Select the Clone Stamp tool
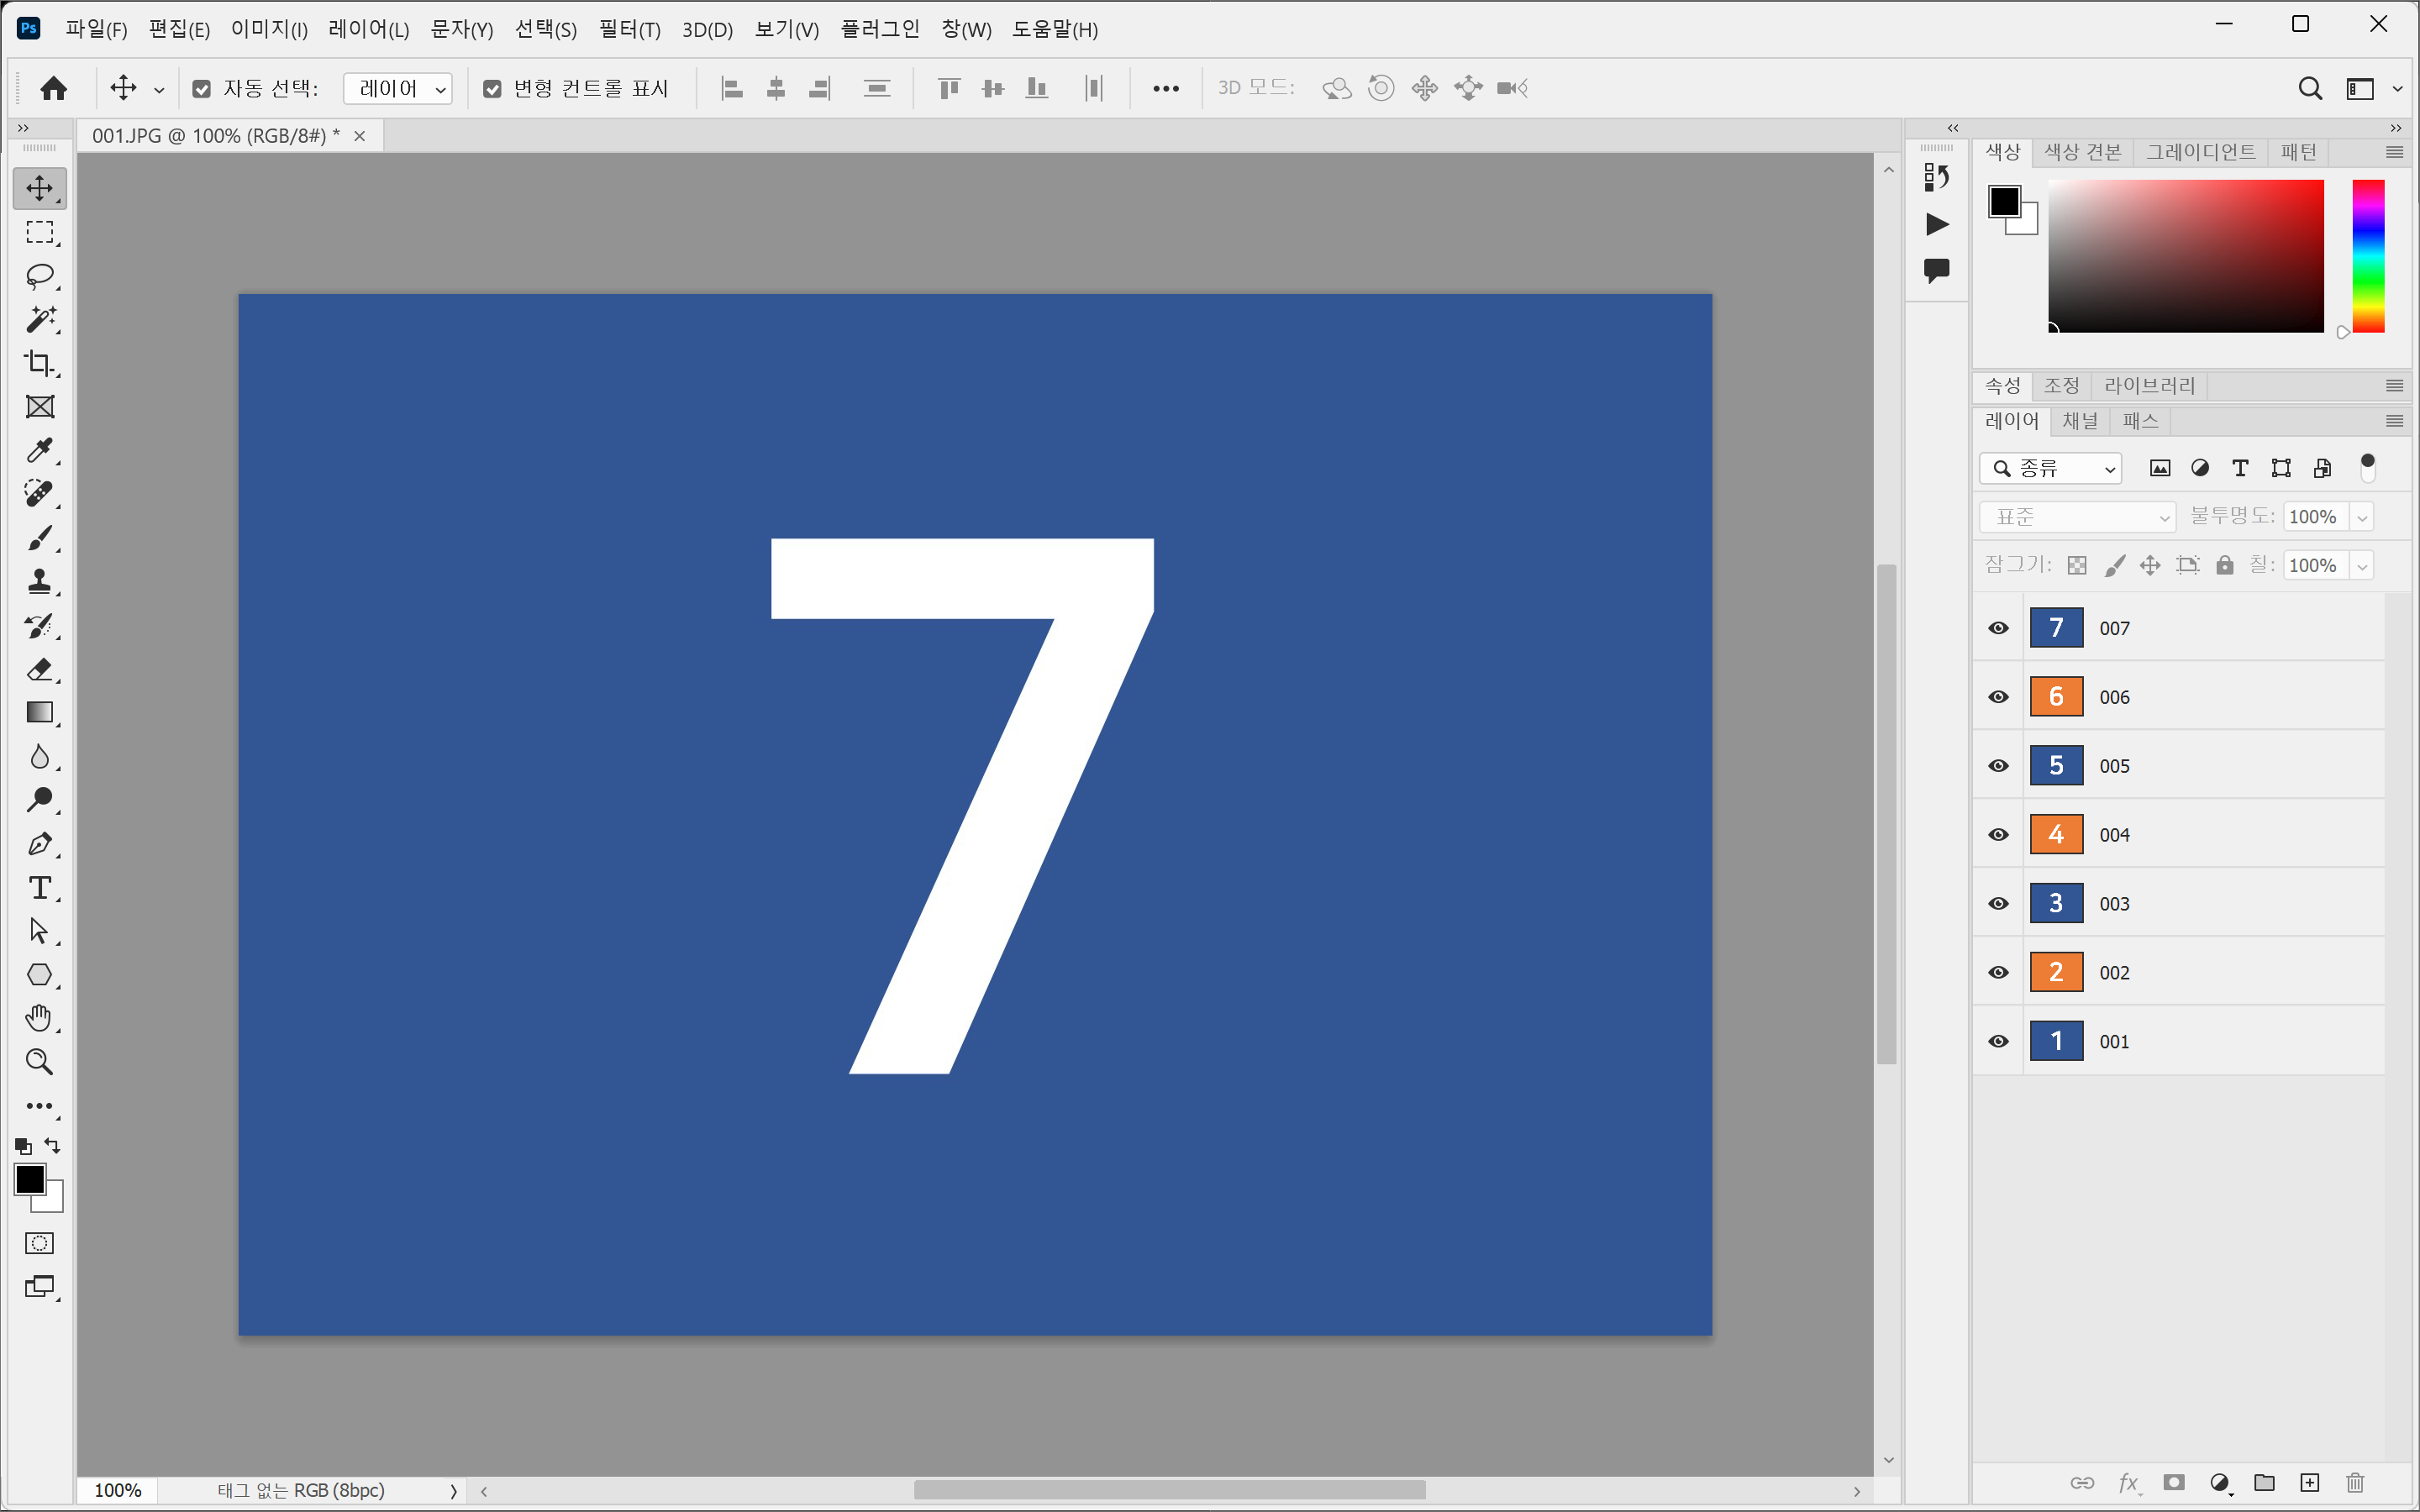The height and width of the screenshot is (1512, 2420). click(x=39, y=581)
